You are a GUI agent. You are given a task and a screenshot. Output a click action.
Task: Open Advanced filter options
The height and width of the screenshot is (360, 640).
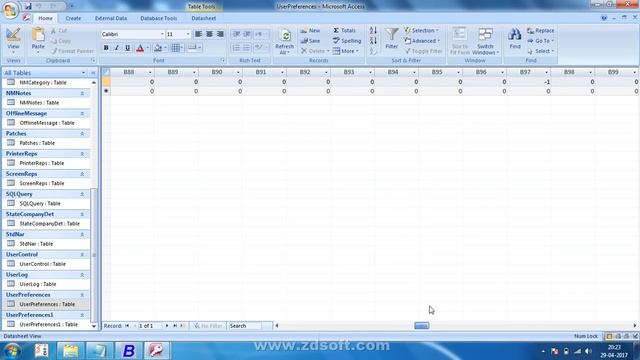422,41
